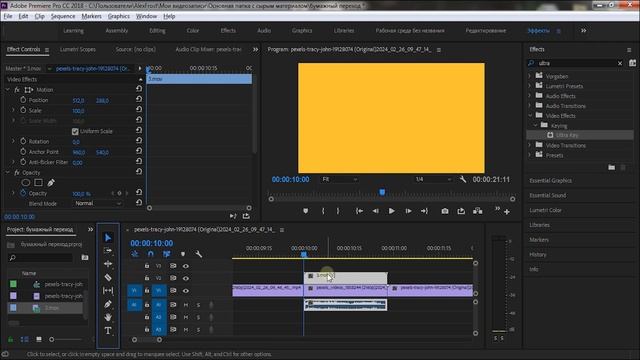
Task: Create new bin in Project panel
Action: [x=84, y=258]
